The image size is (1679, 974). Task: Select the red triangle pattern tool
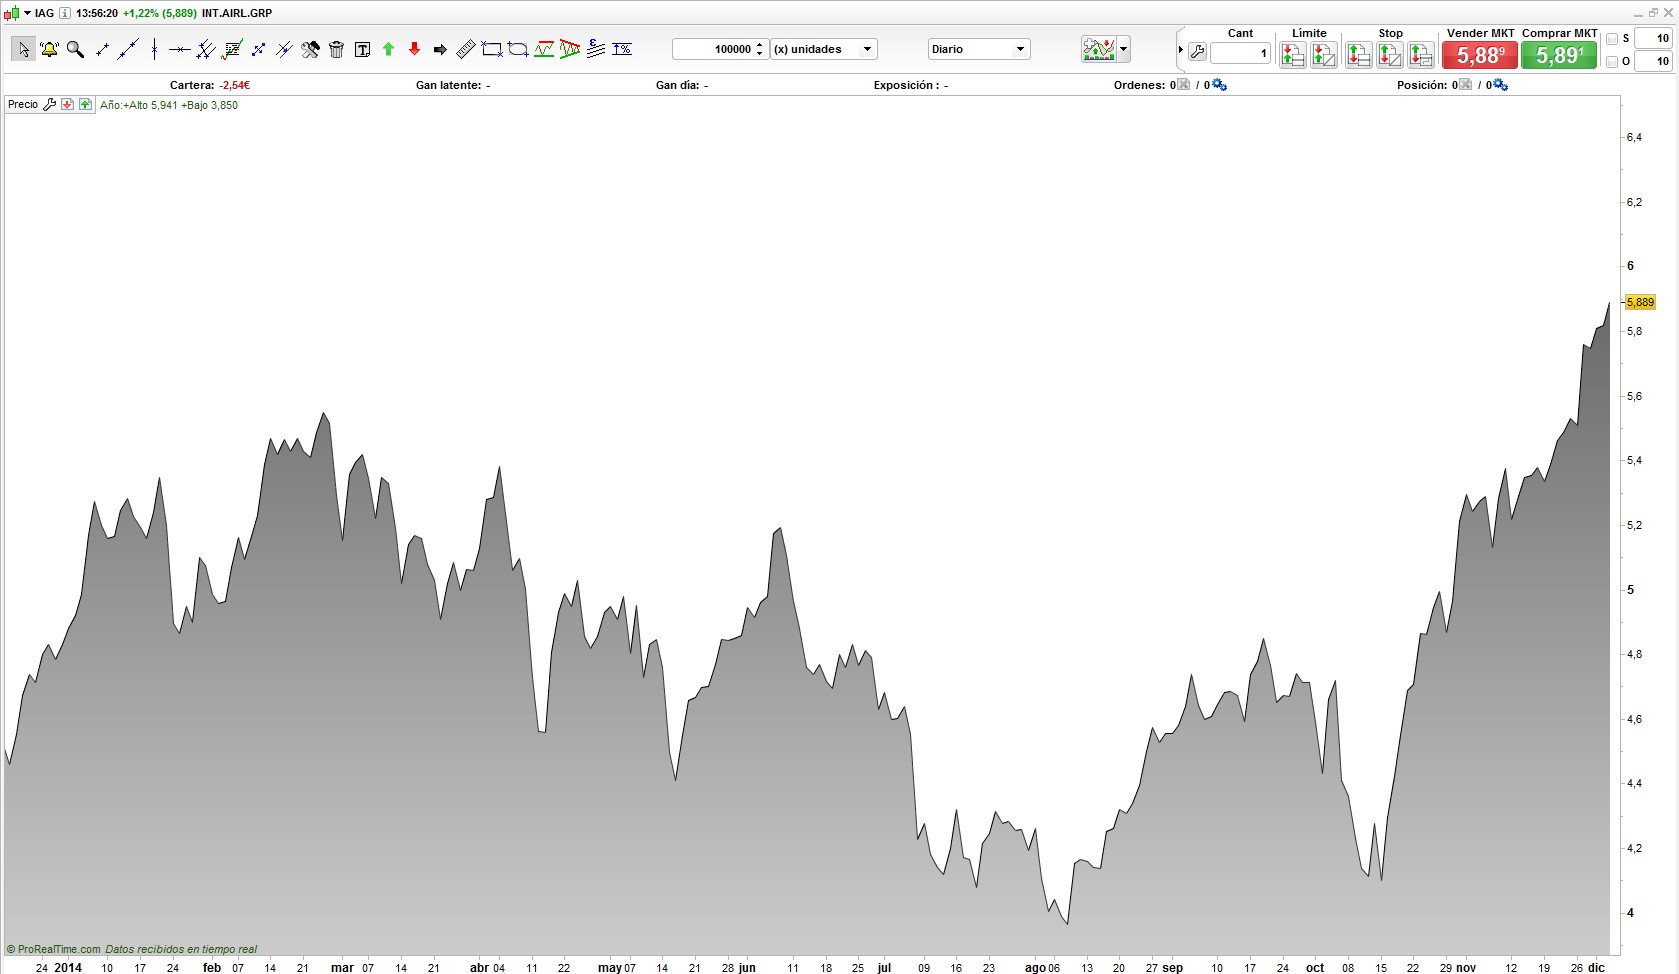point(570,49)
